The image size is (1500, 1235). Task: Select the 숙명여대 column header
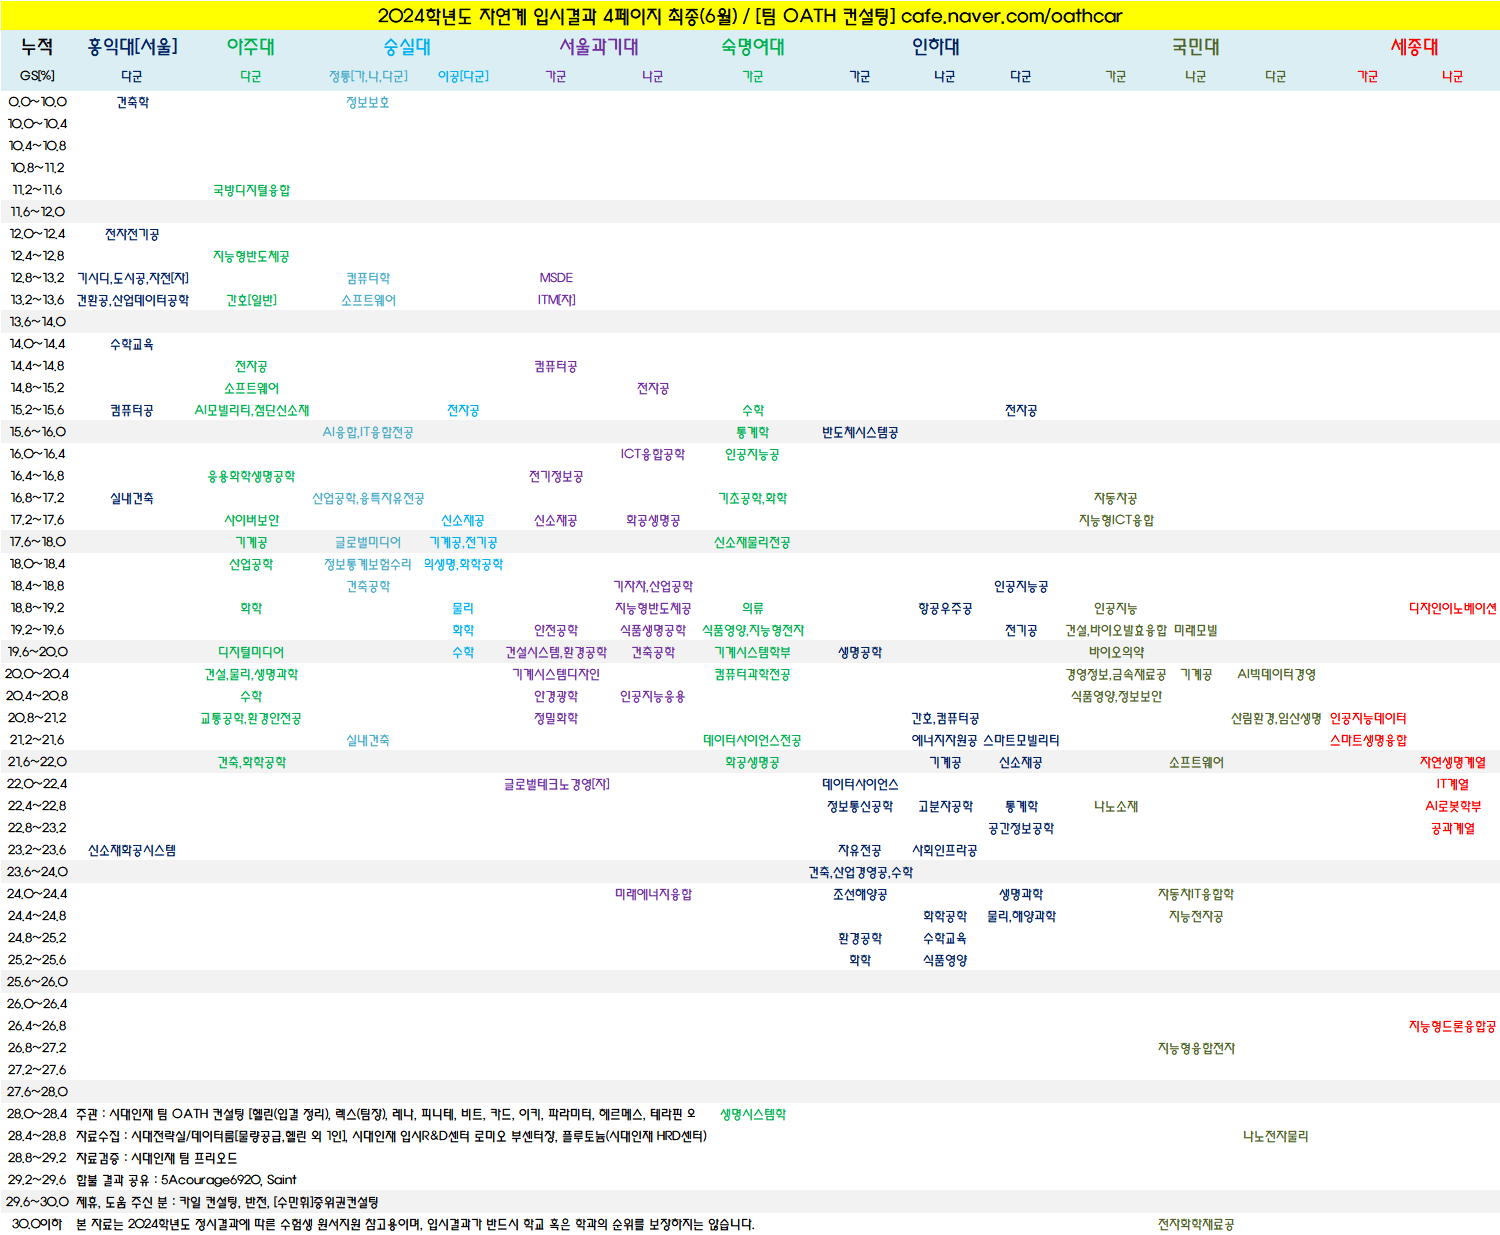753,47
